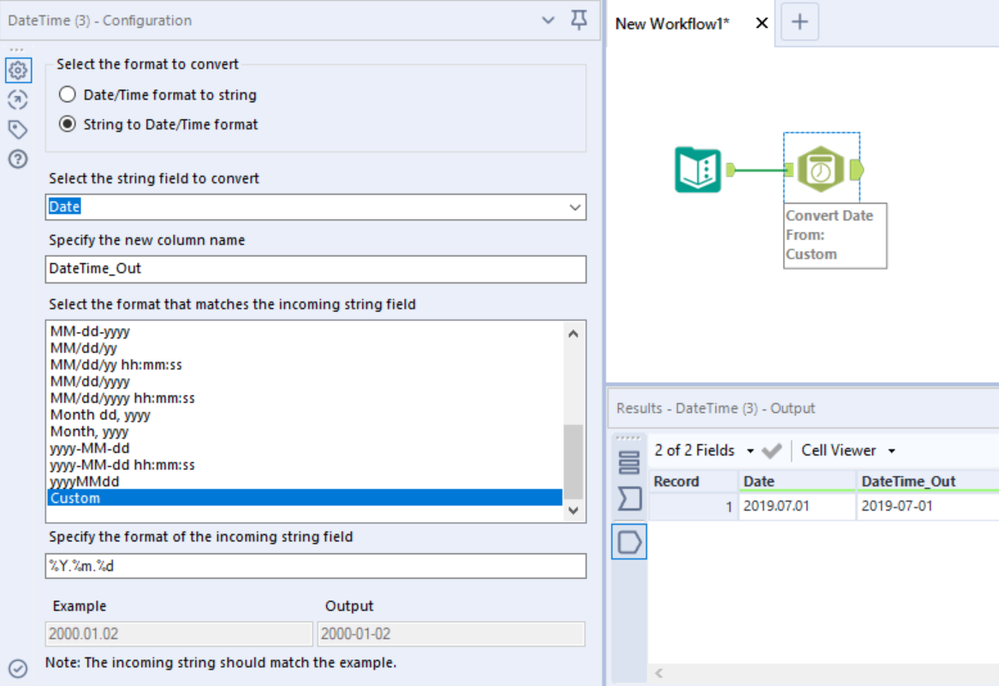Image resolution: width=999 pixels, height=686 pixels.
Task: Click the Results scroll left arrow
Action: pos(659,673)
